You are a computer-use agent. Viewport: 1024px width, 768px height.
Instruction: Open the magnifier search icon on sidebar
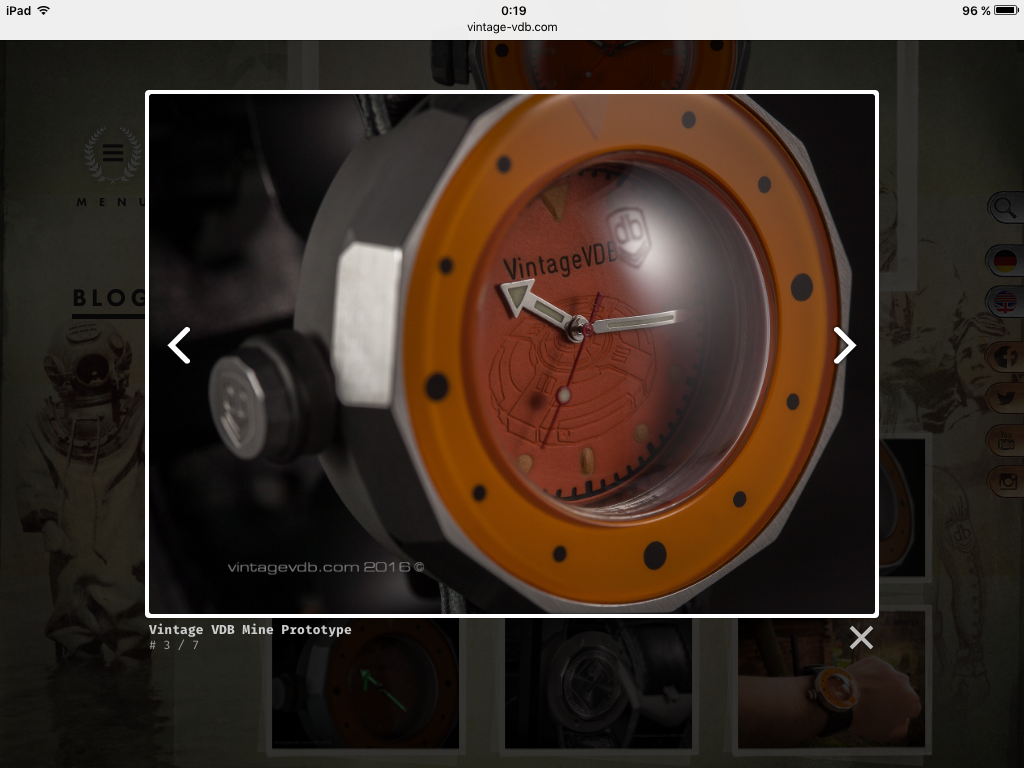click(x=1005, y=208)
